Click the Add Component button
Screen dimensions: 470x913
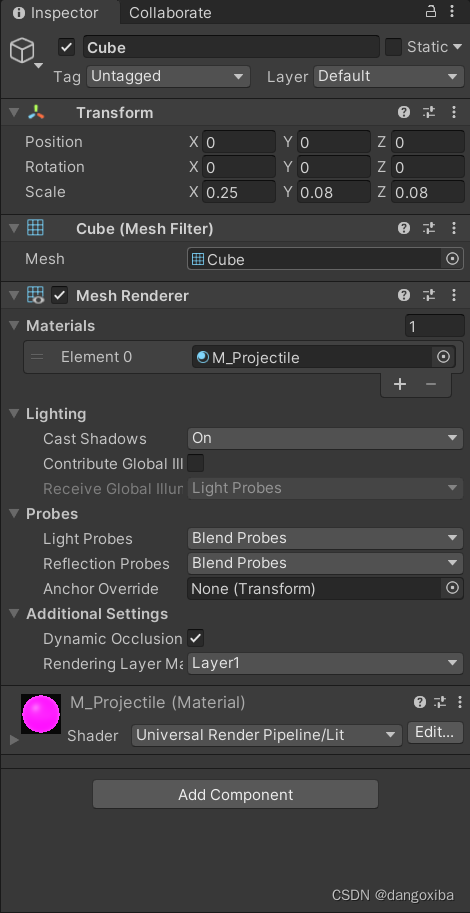(235, 794)
